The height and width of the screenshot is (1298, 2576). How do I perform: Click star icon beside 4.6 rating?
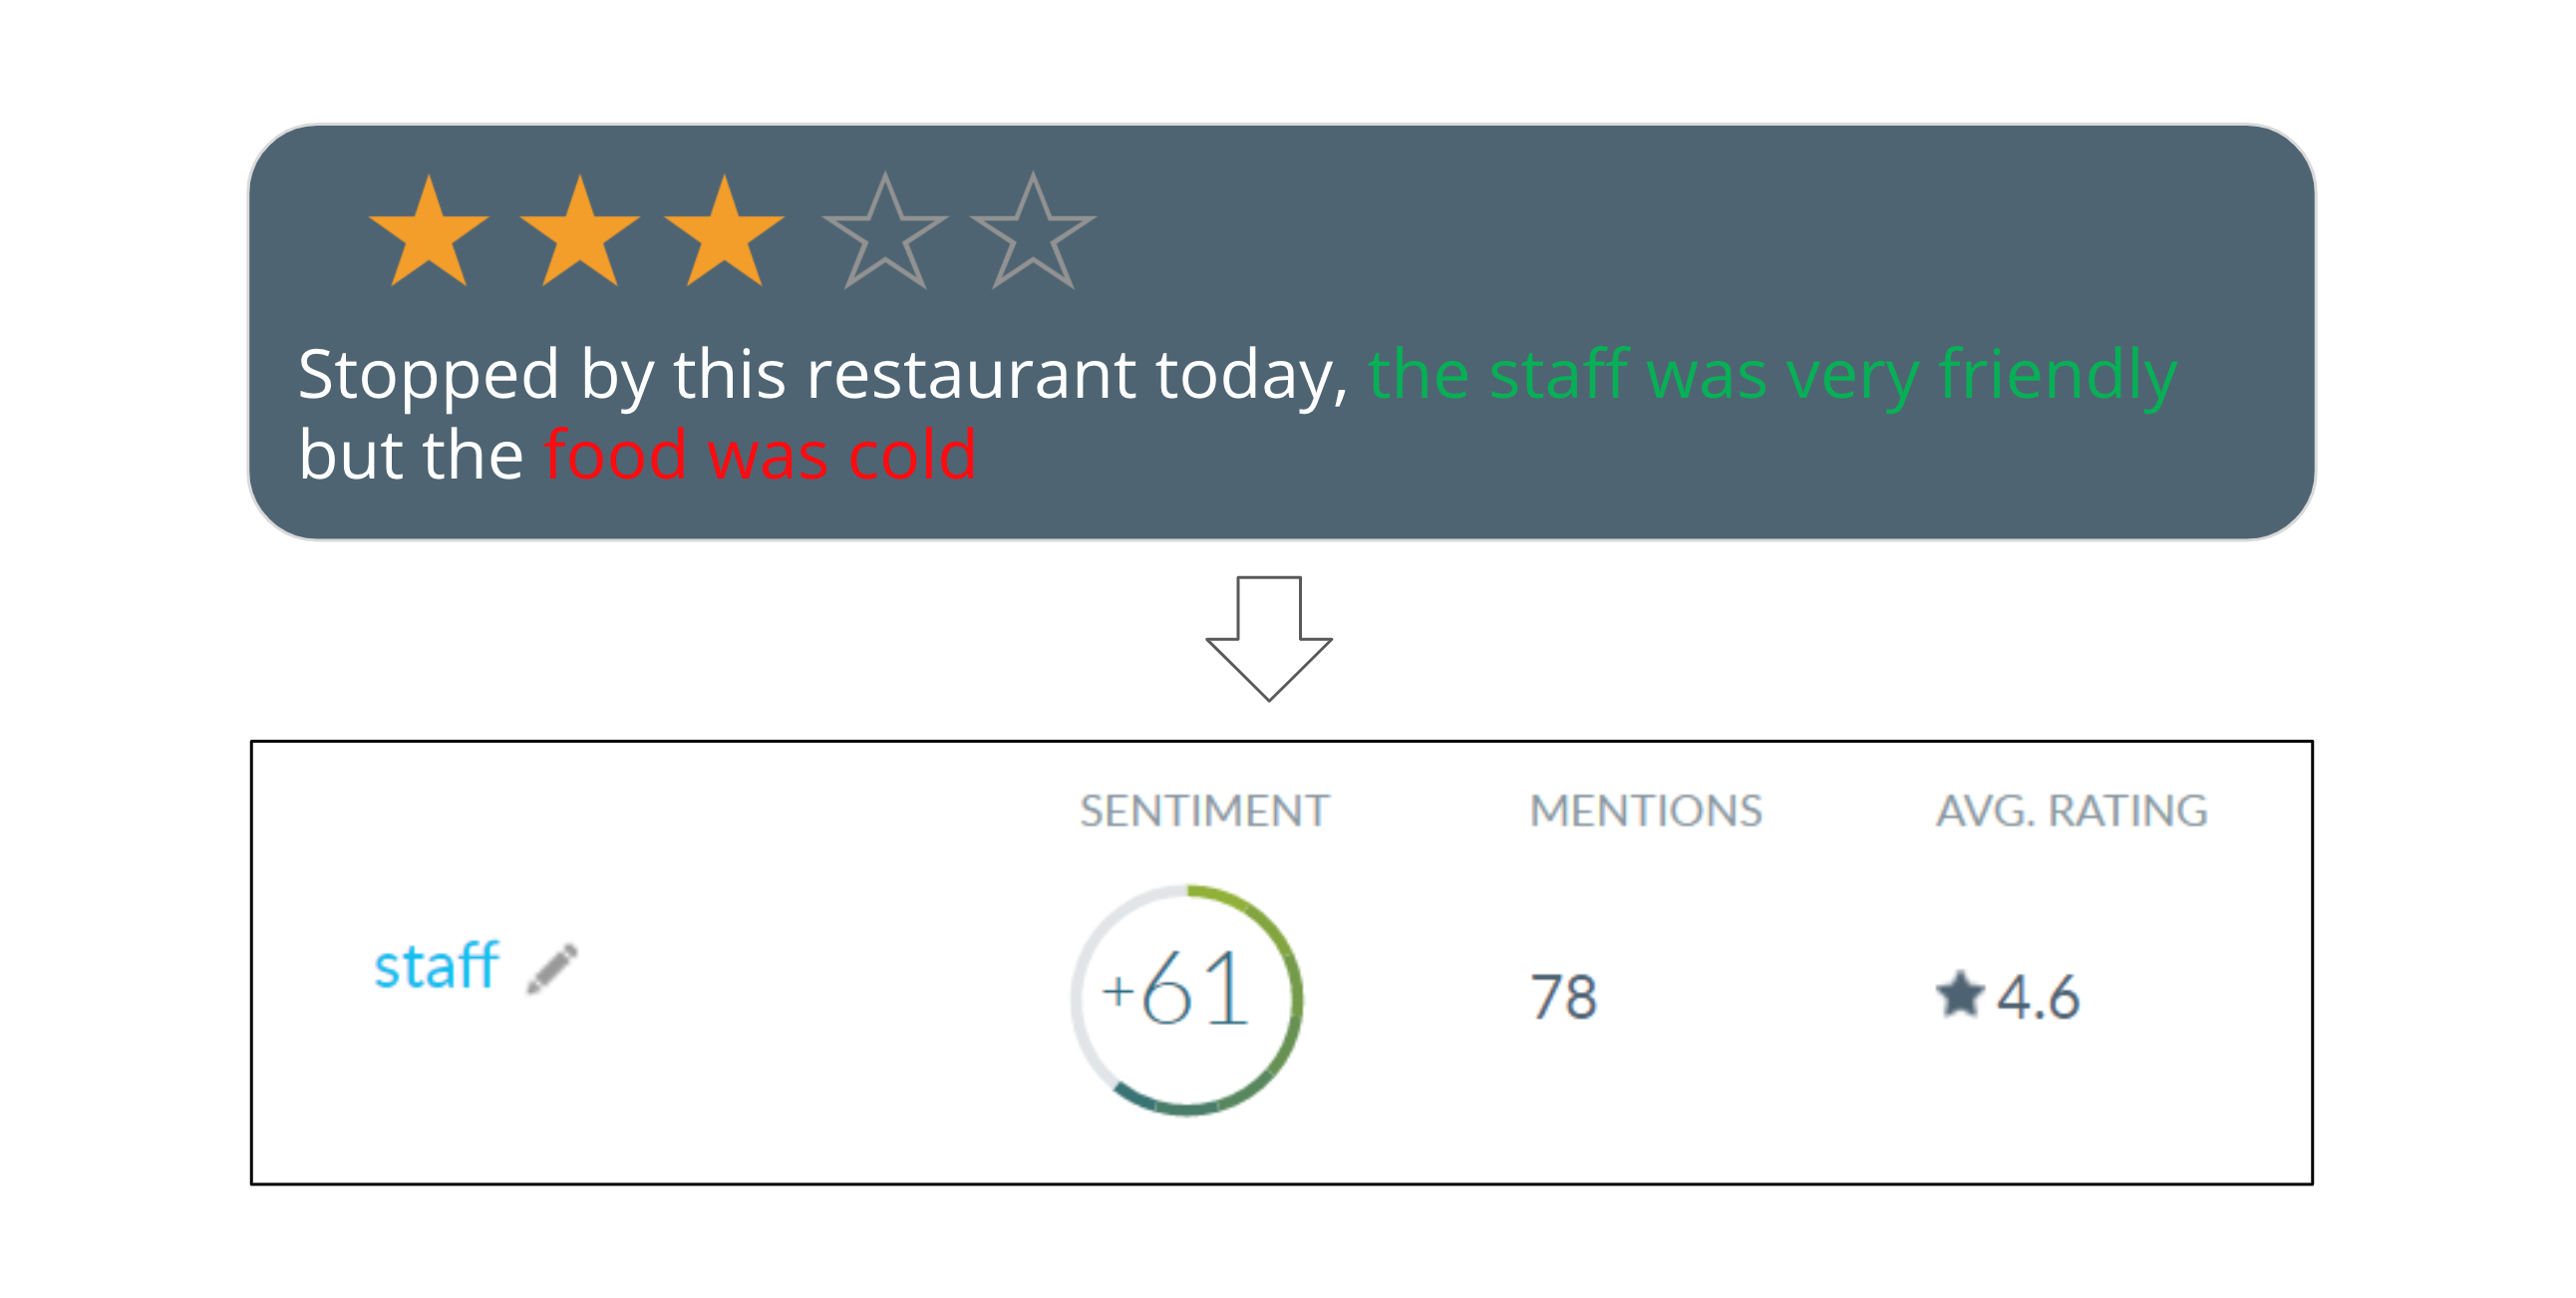[1960, 994]
